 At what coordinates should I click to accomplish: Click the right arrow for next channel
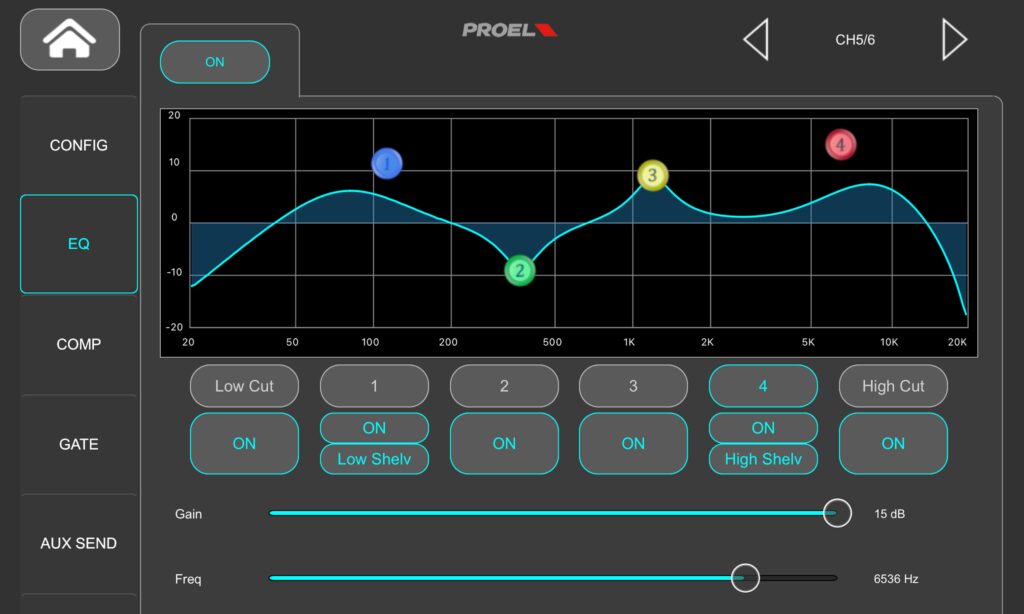(954, 40)
